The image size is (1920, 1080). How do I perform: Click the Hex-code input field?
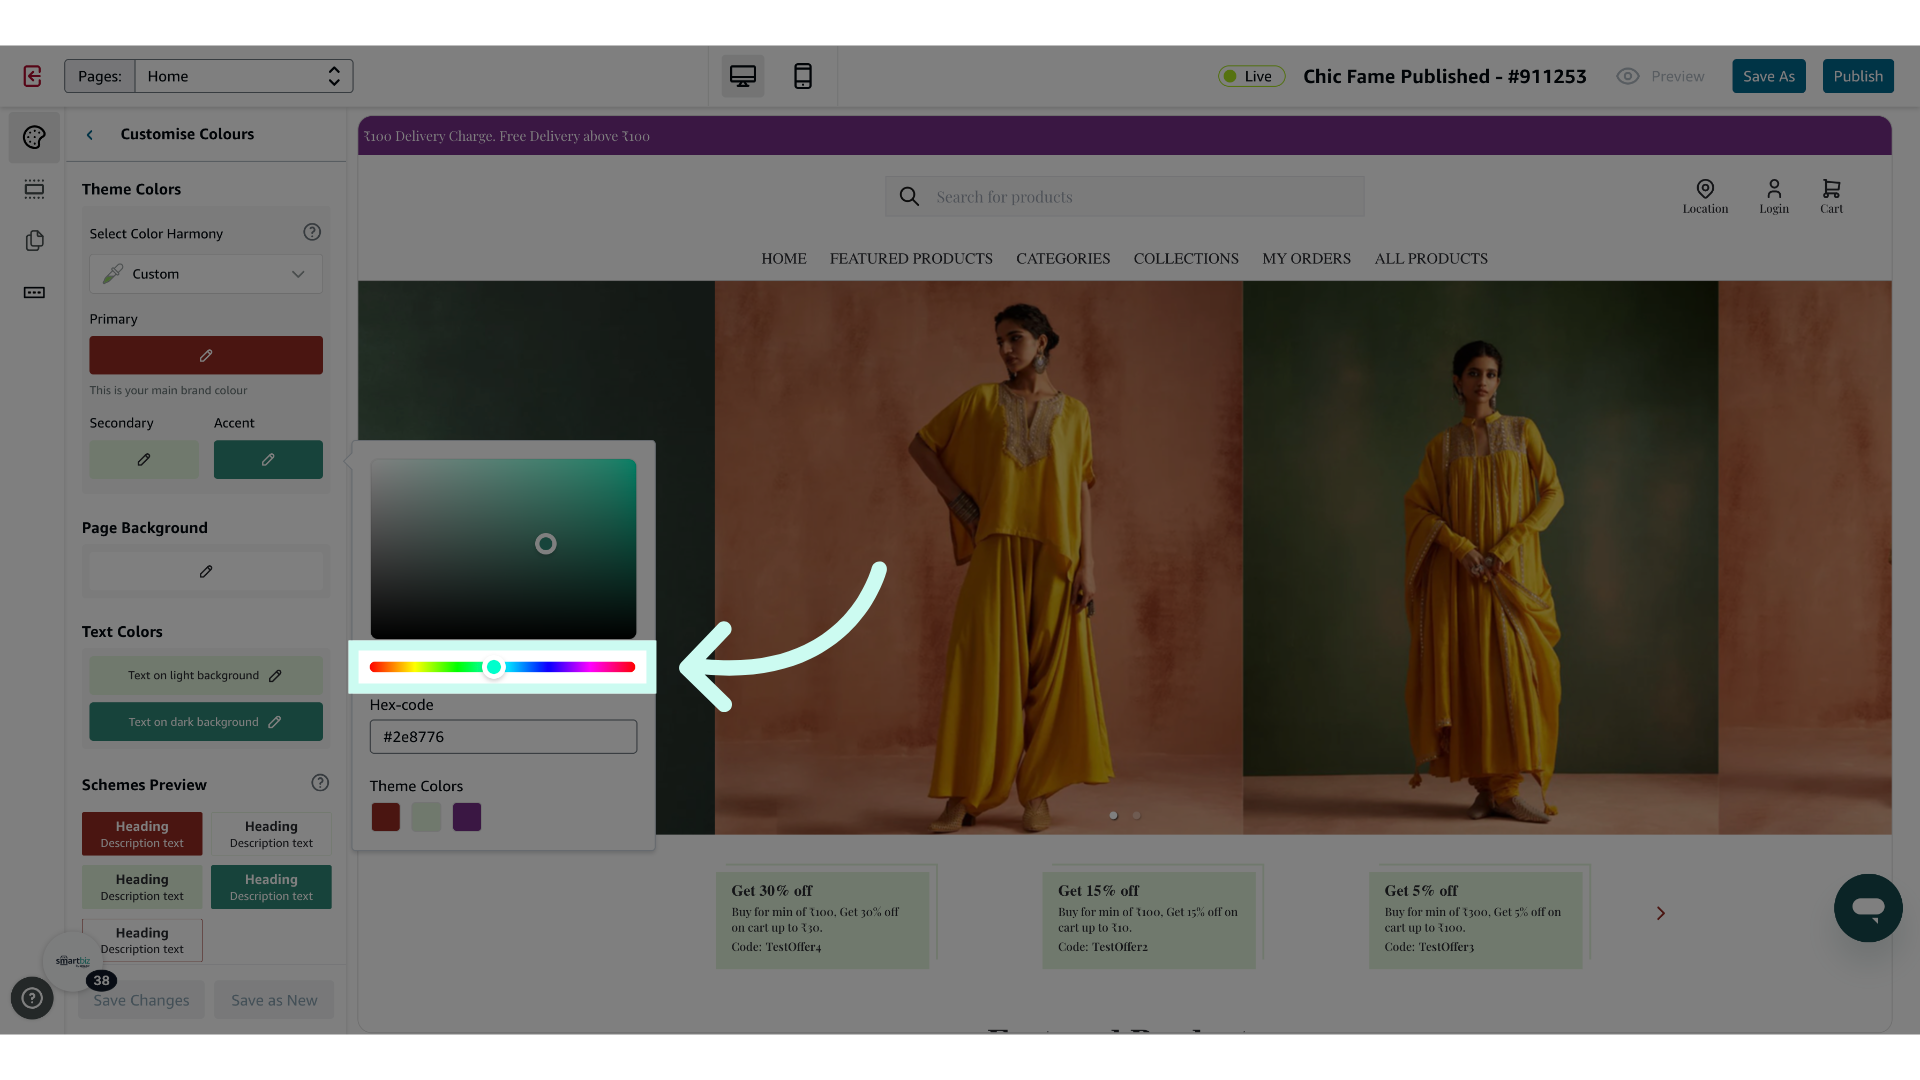(503, 737)
